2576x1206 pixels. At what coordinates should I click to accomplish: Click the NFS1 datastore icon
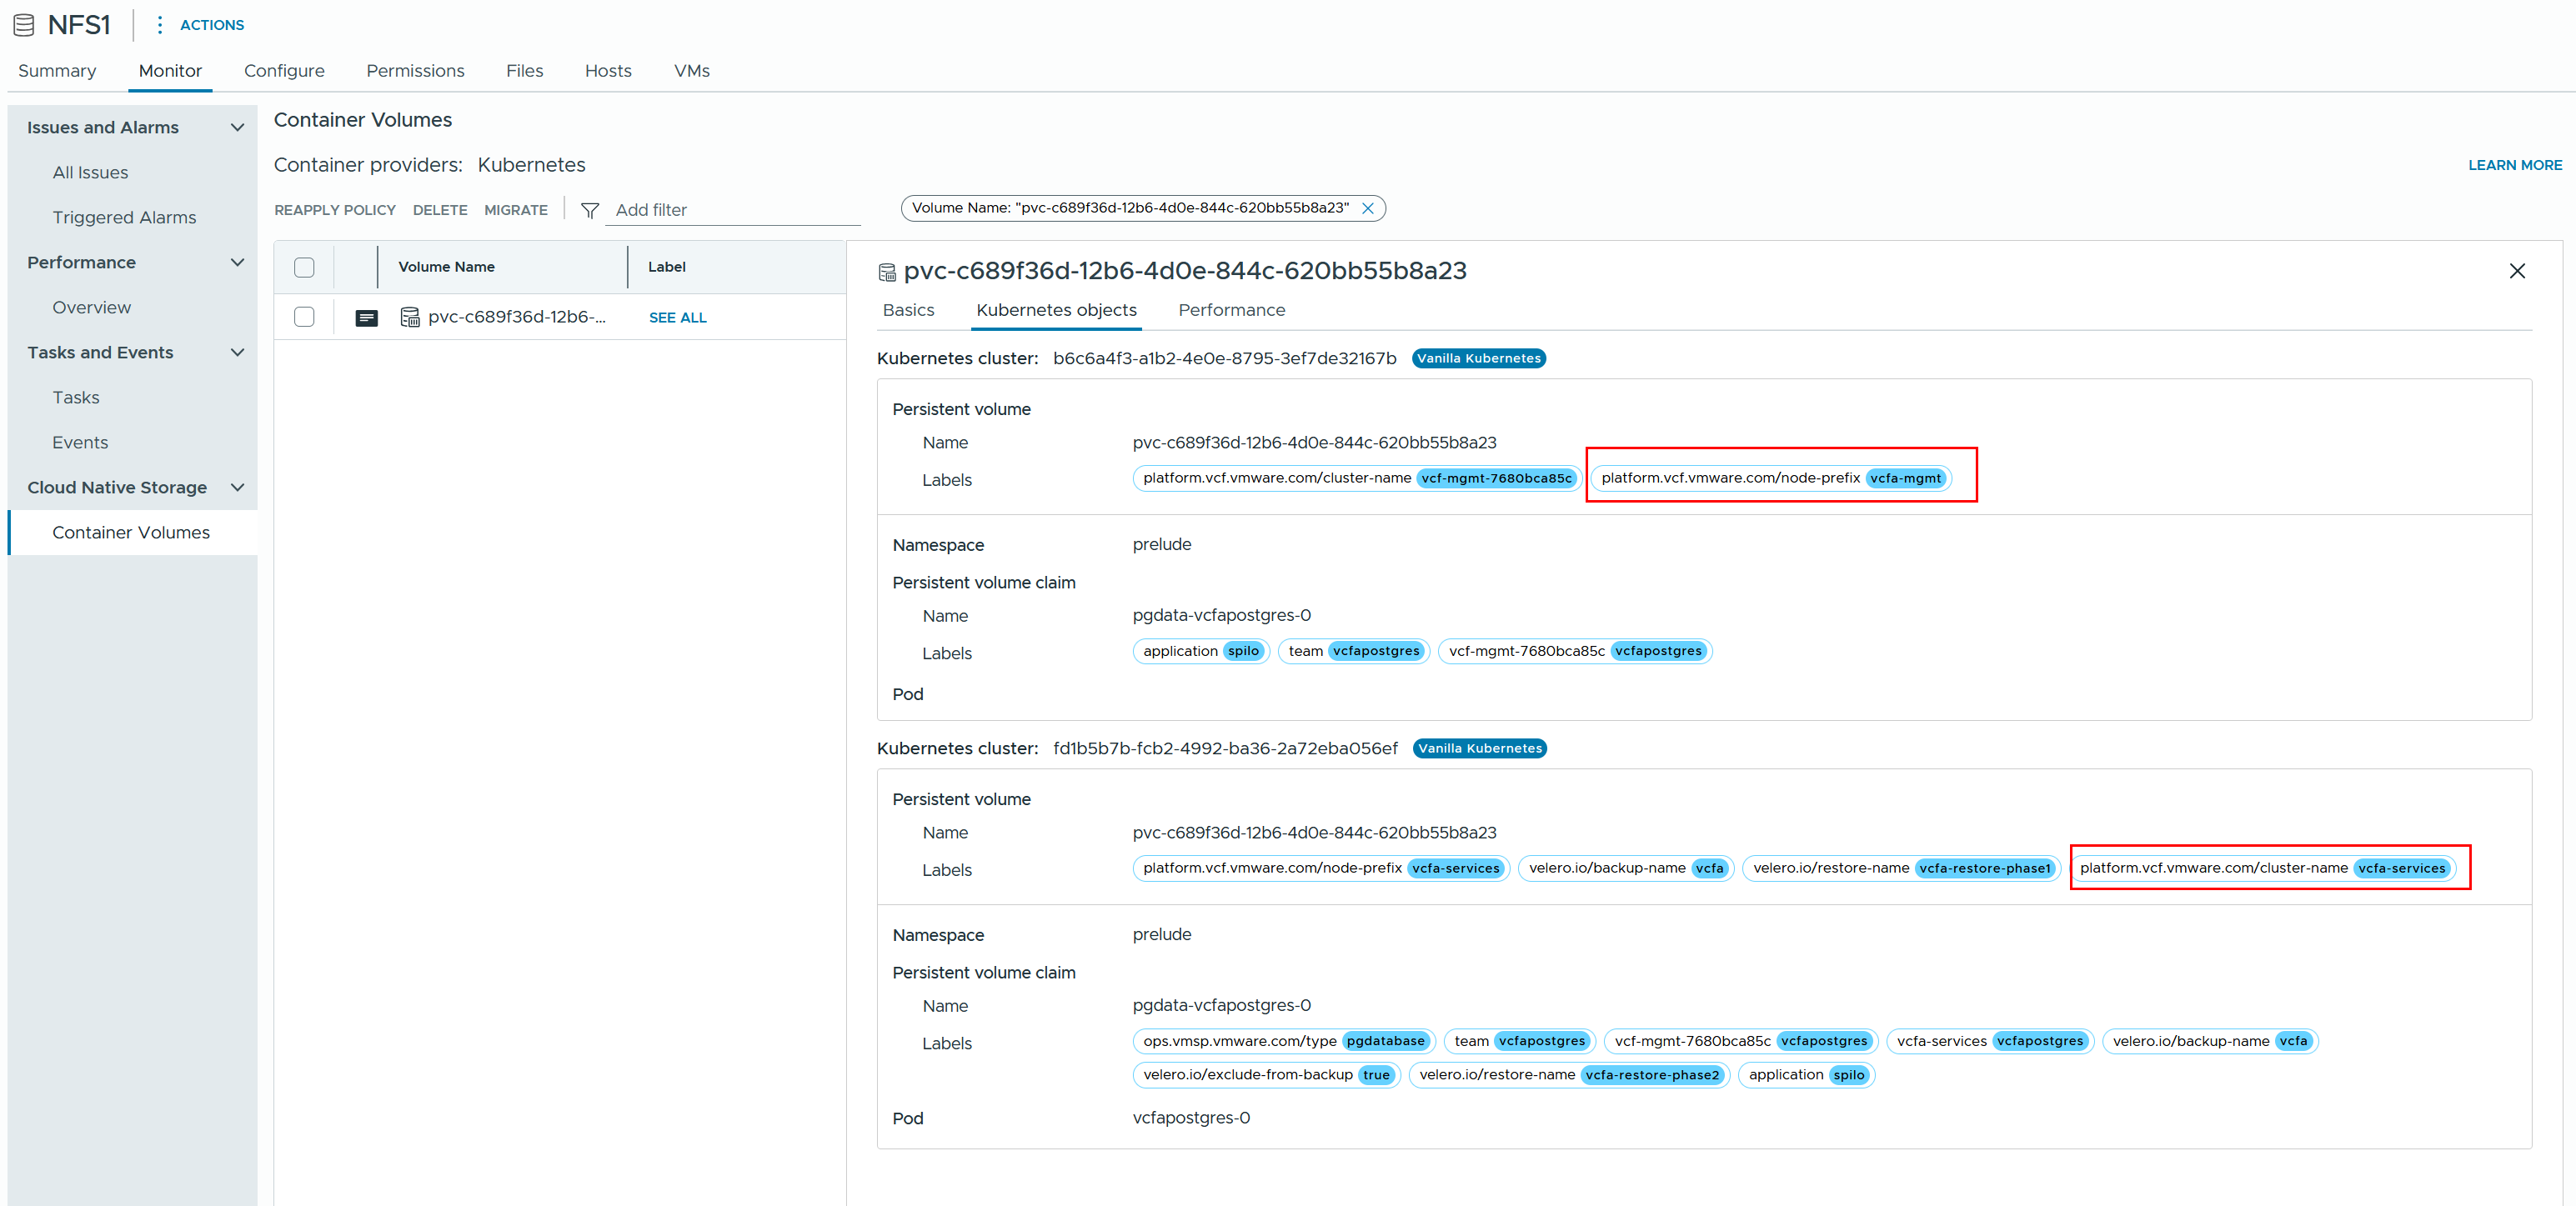click(x=24, y=25)
